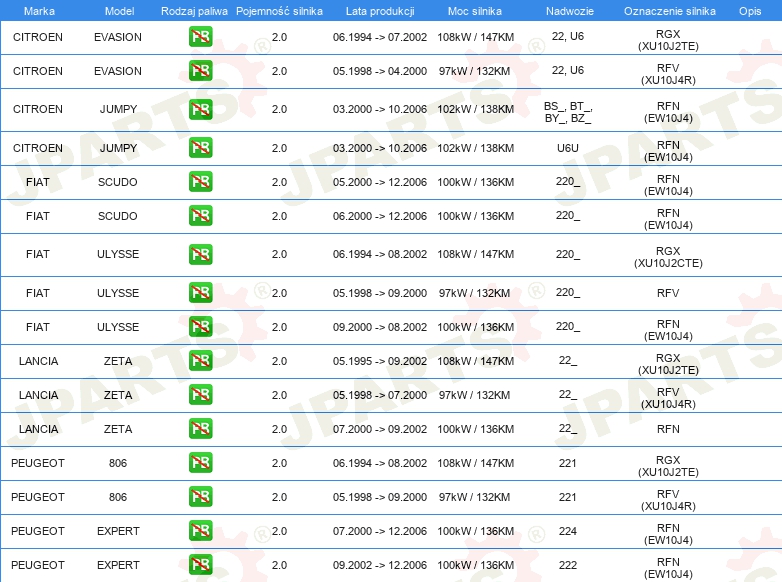Click RFV (XU10J4R) in Citroen Evasion row

pos(668,74)
